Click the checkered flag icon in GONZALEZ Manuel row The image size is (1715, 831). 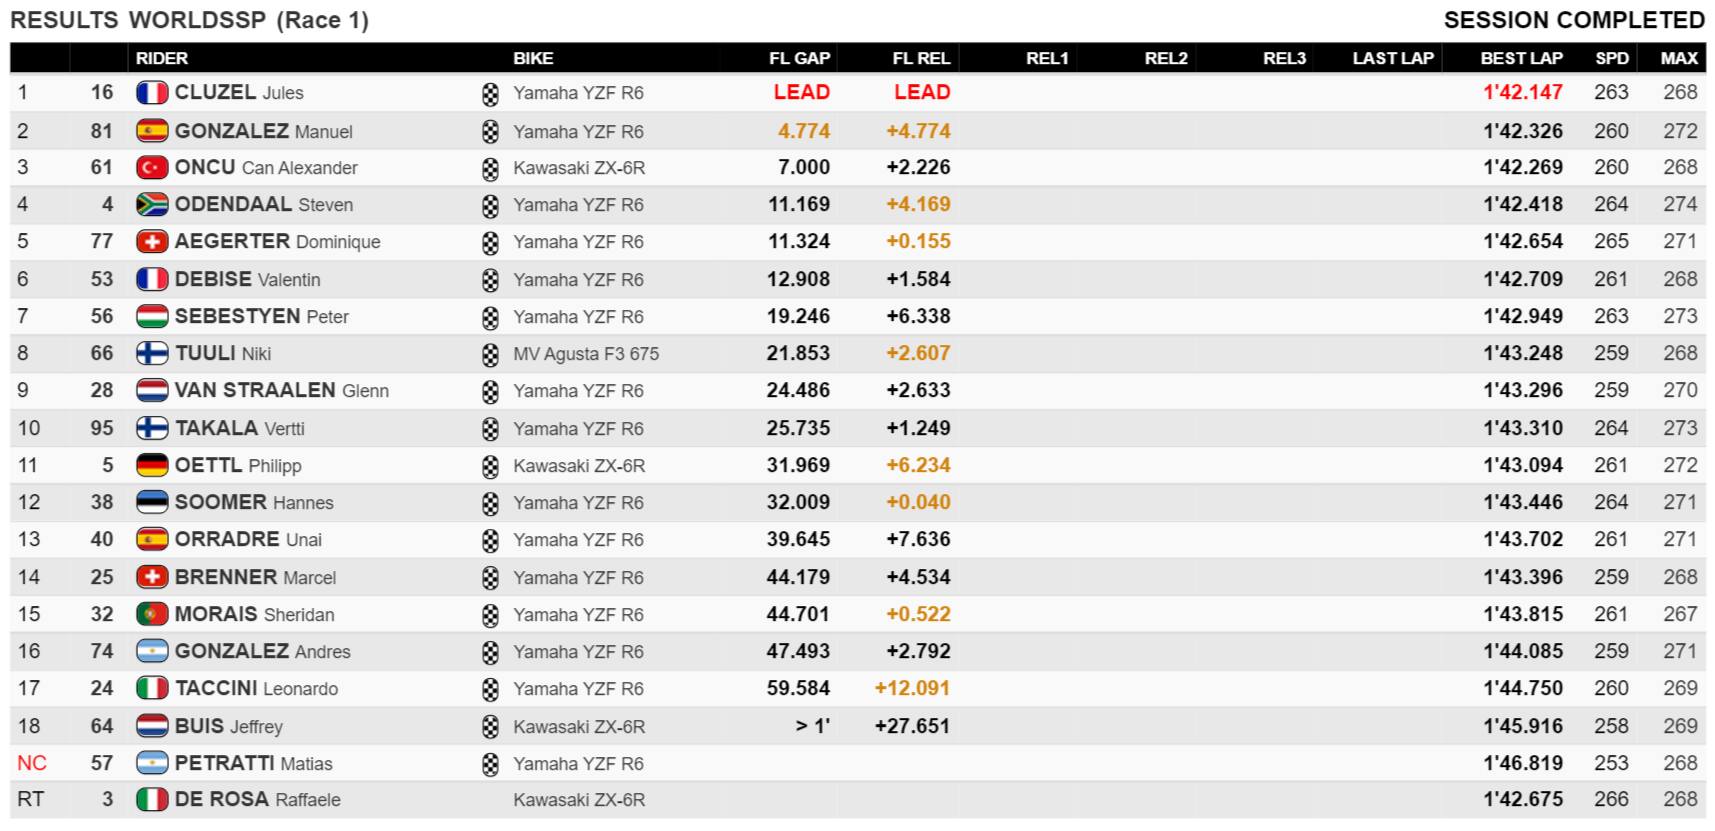point(490,131)
